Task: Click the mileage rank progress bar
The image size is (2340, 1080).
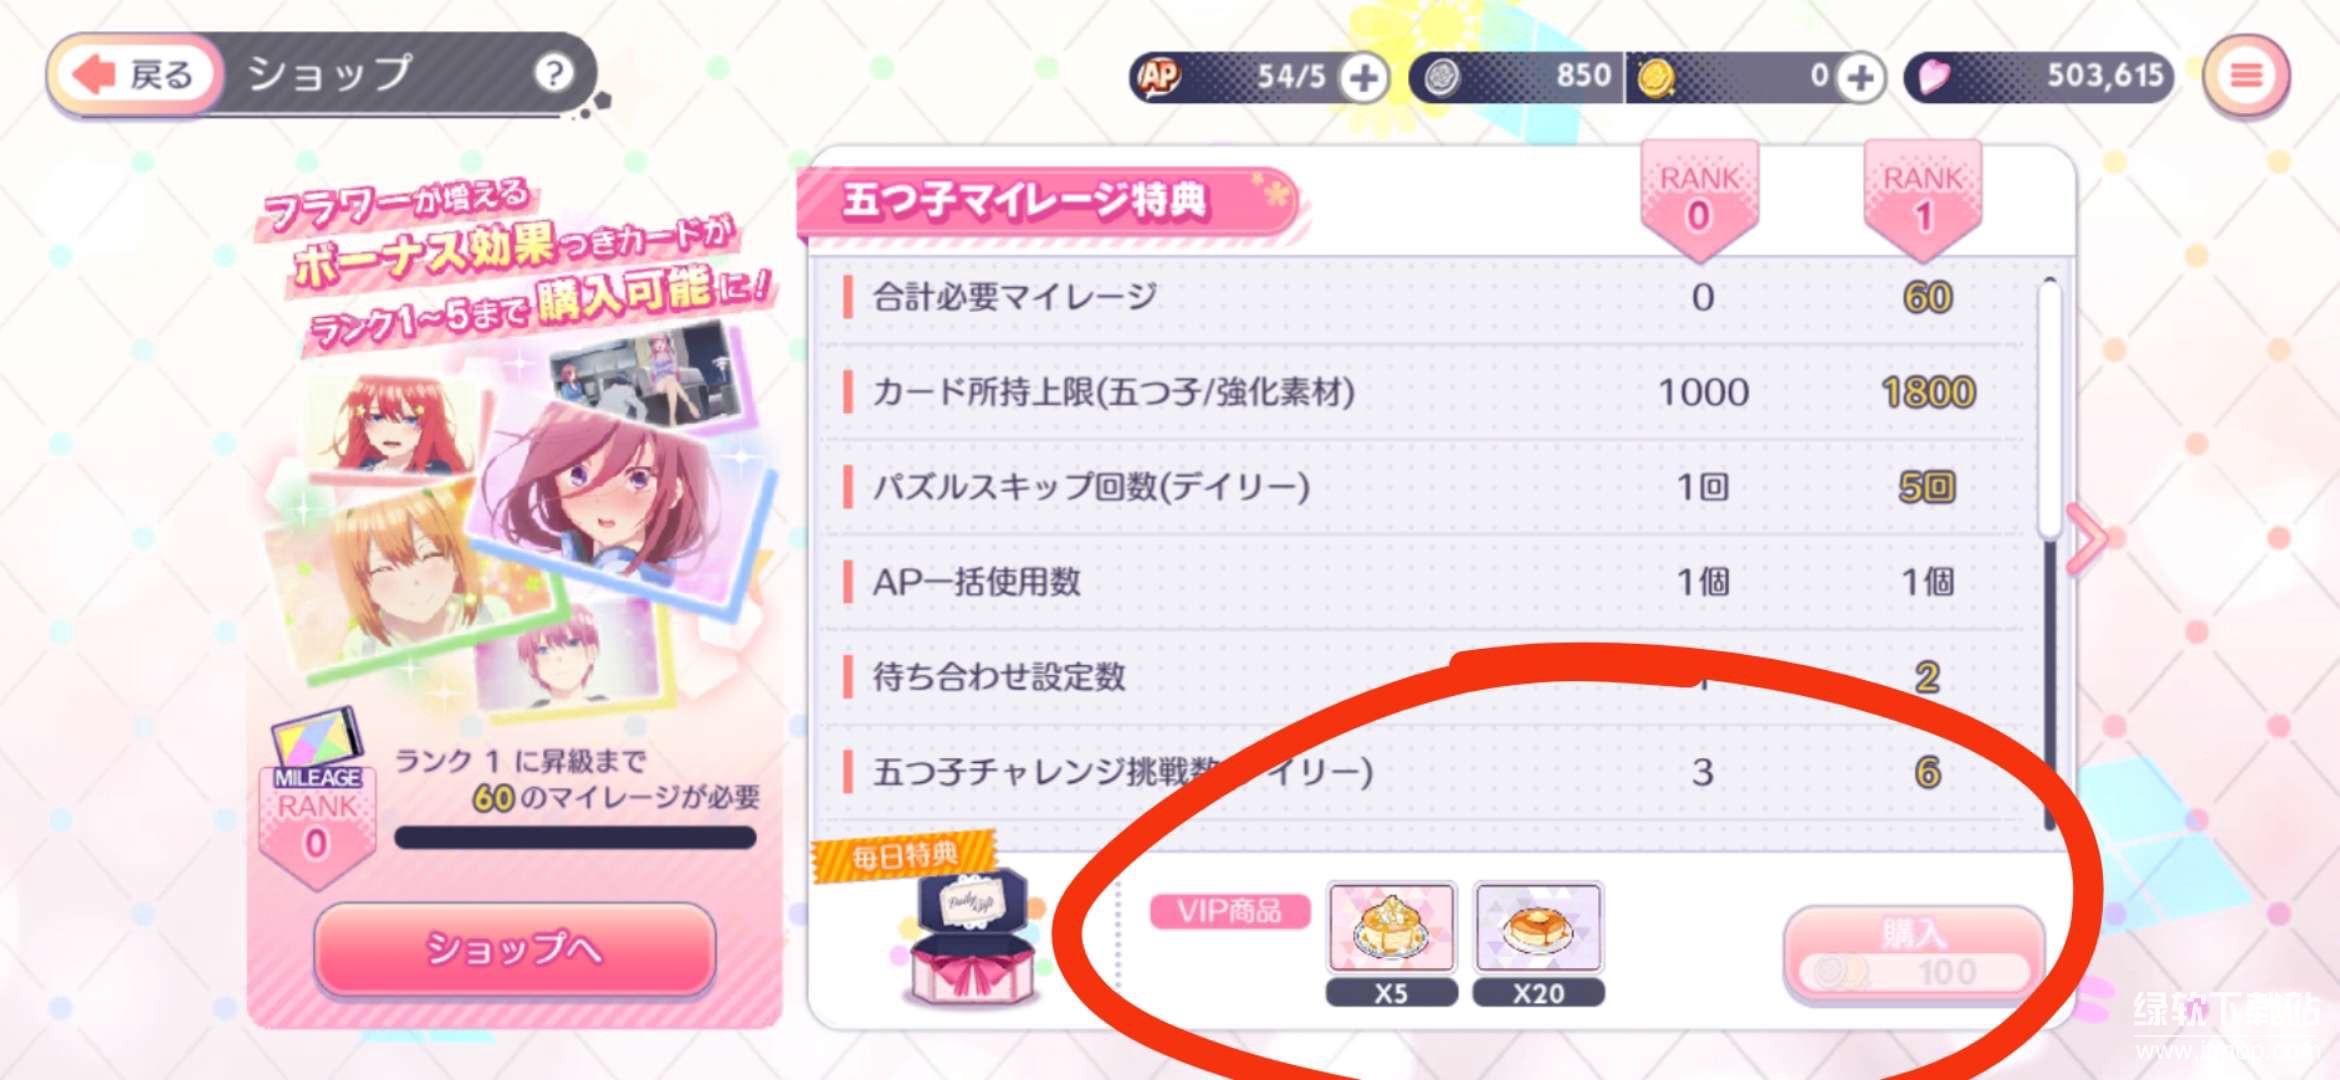Action: 575,837
